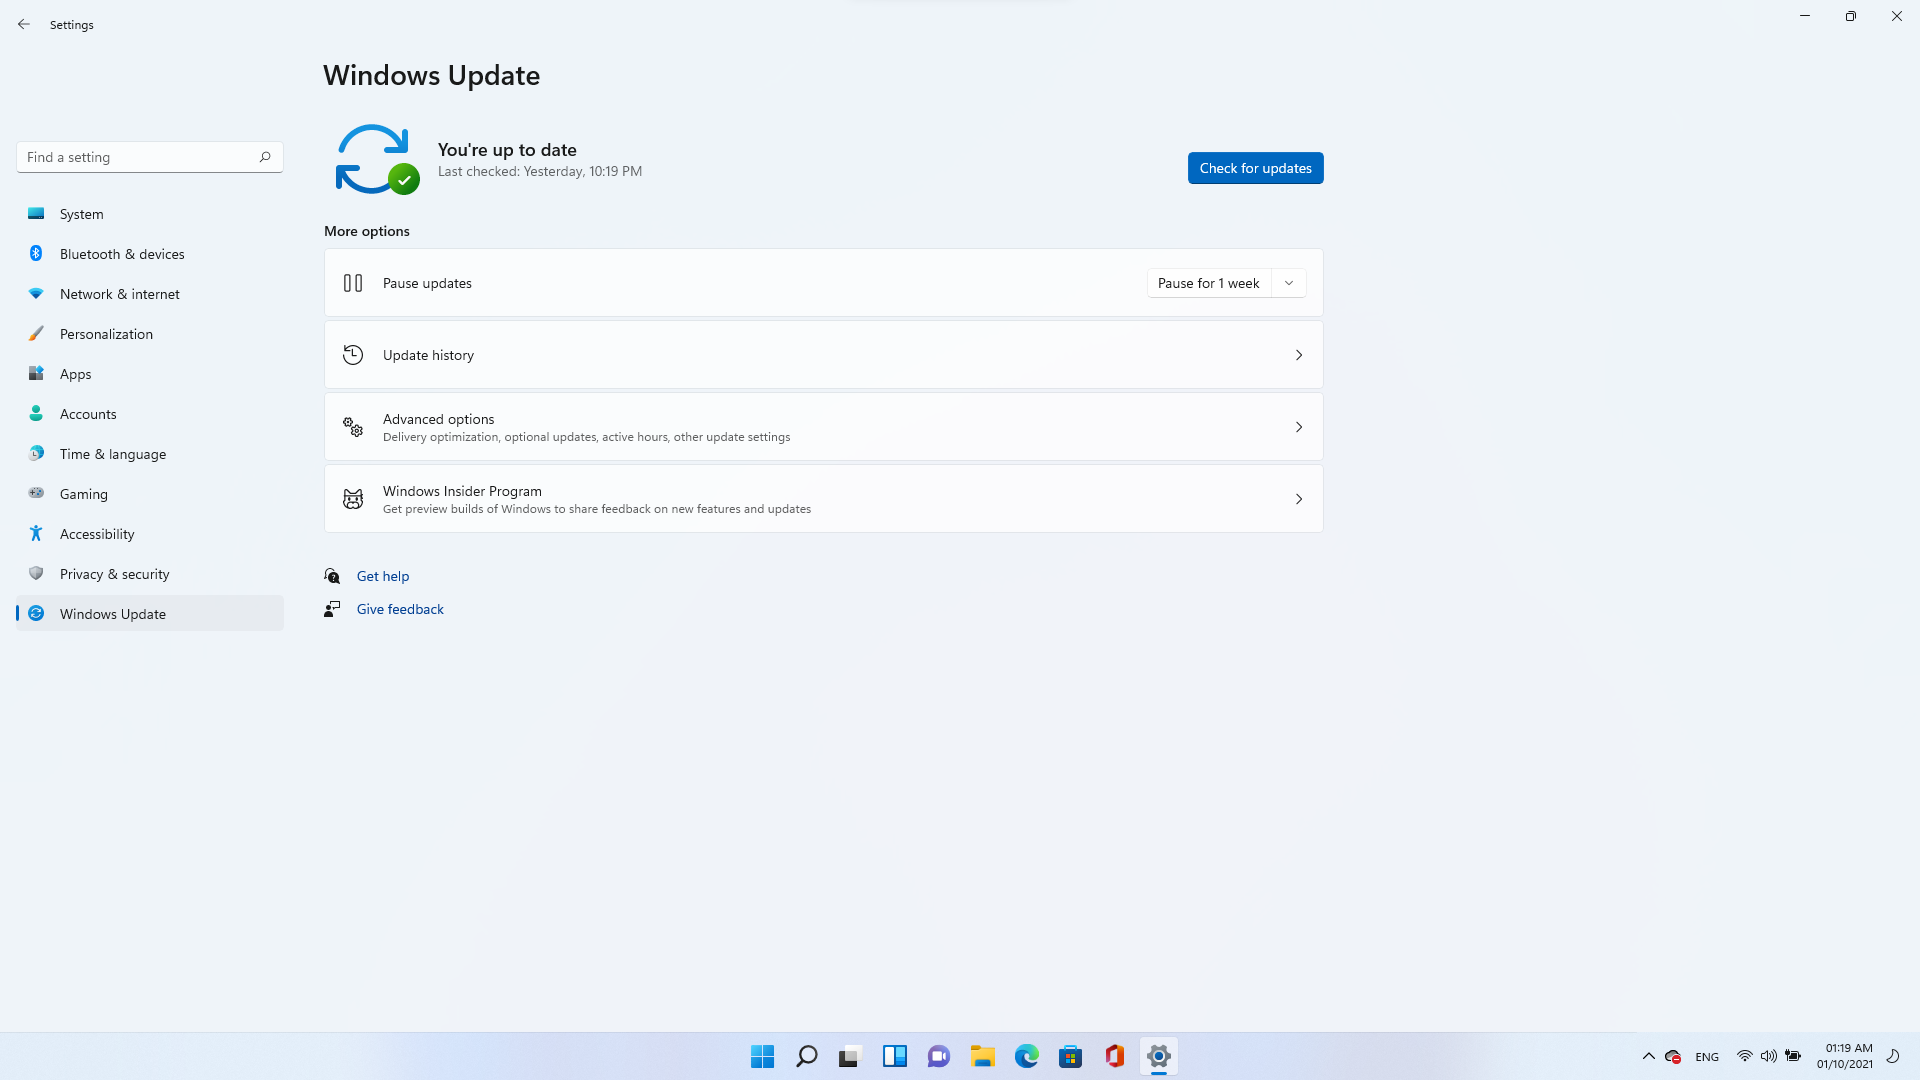Go to Apps settings
The width and height of the screenshot is (1920, 1080).
150,374
